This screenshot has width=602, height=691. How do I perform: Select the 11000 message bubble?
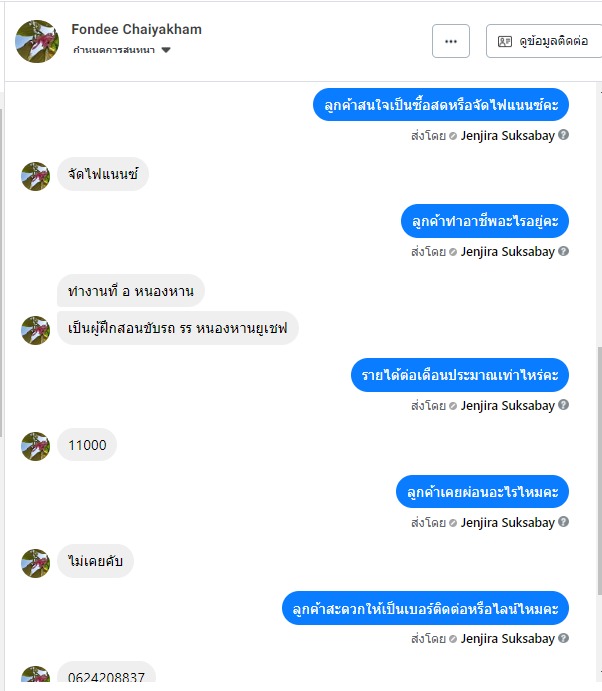pyautogui.click(x=87, y=445)
